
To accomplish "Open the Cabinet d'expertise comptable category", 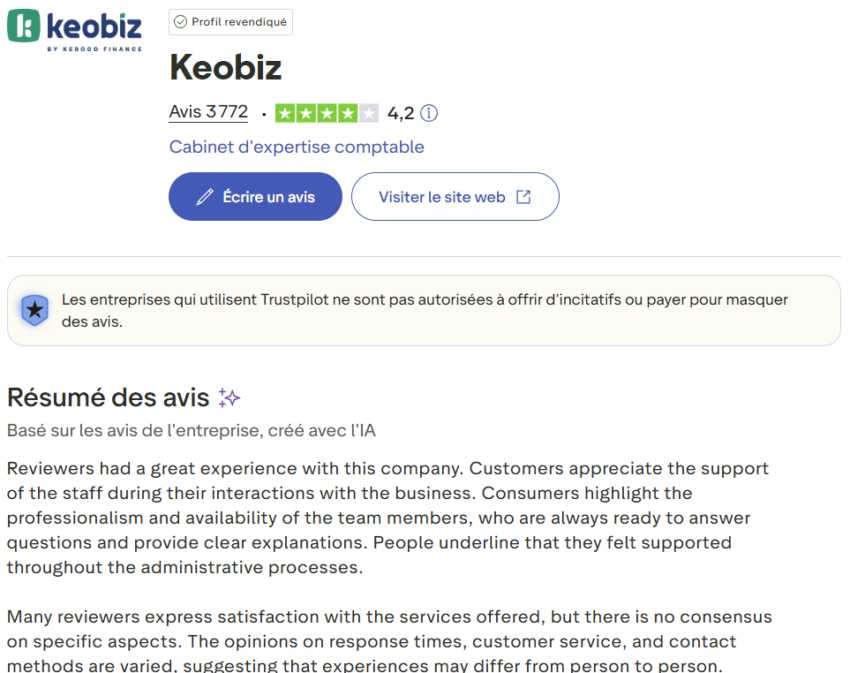I will point(296,147).
